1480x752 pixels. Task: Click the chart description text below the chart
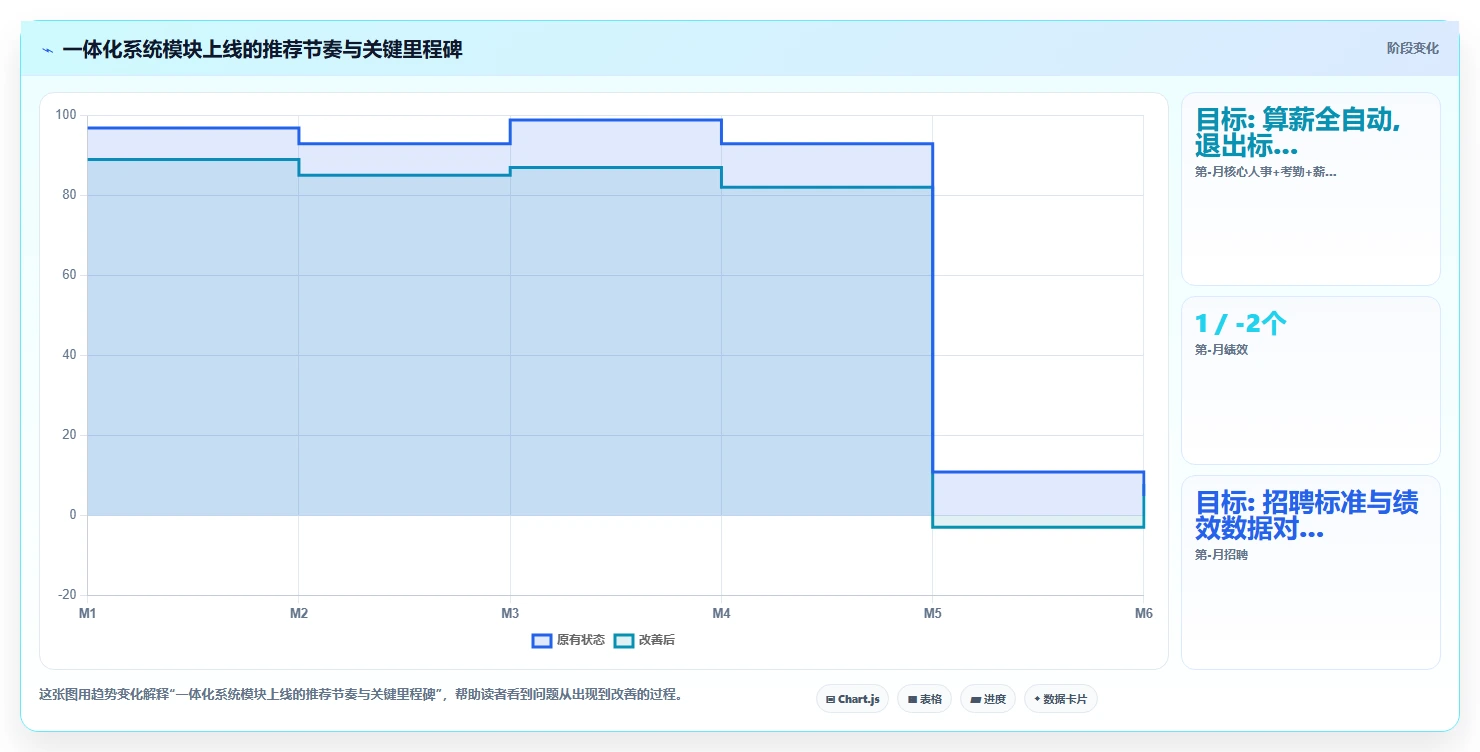tap(363, 694)
